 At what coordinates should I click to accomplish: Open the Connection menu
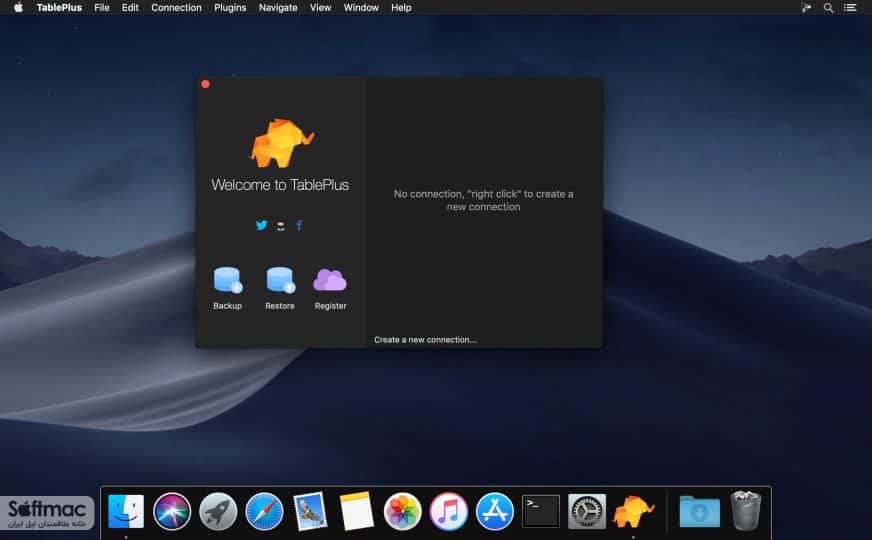click(x=176, y=8)
